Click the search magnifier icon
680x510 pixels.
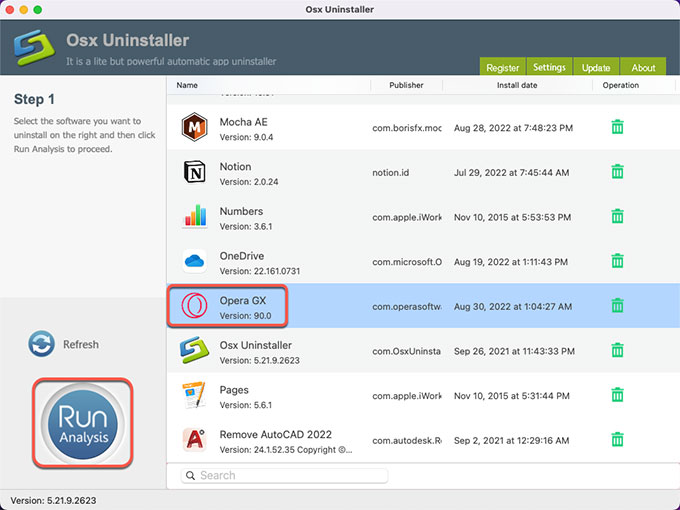click(x=190, y=476)
